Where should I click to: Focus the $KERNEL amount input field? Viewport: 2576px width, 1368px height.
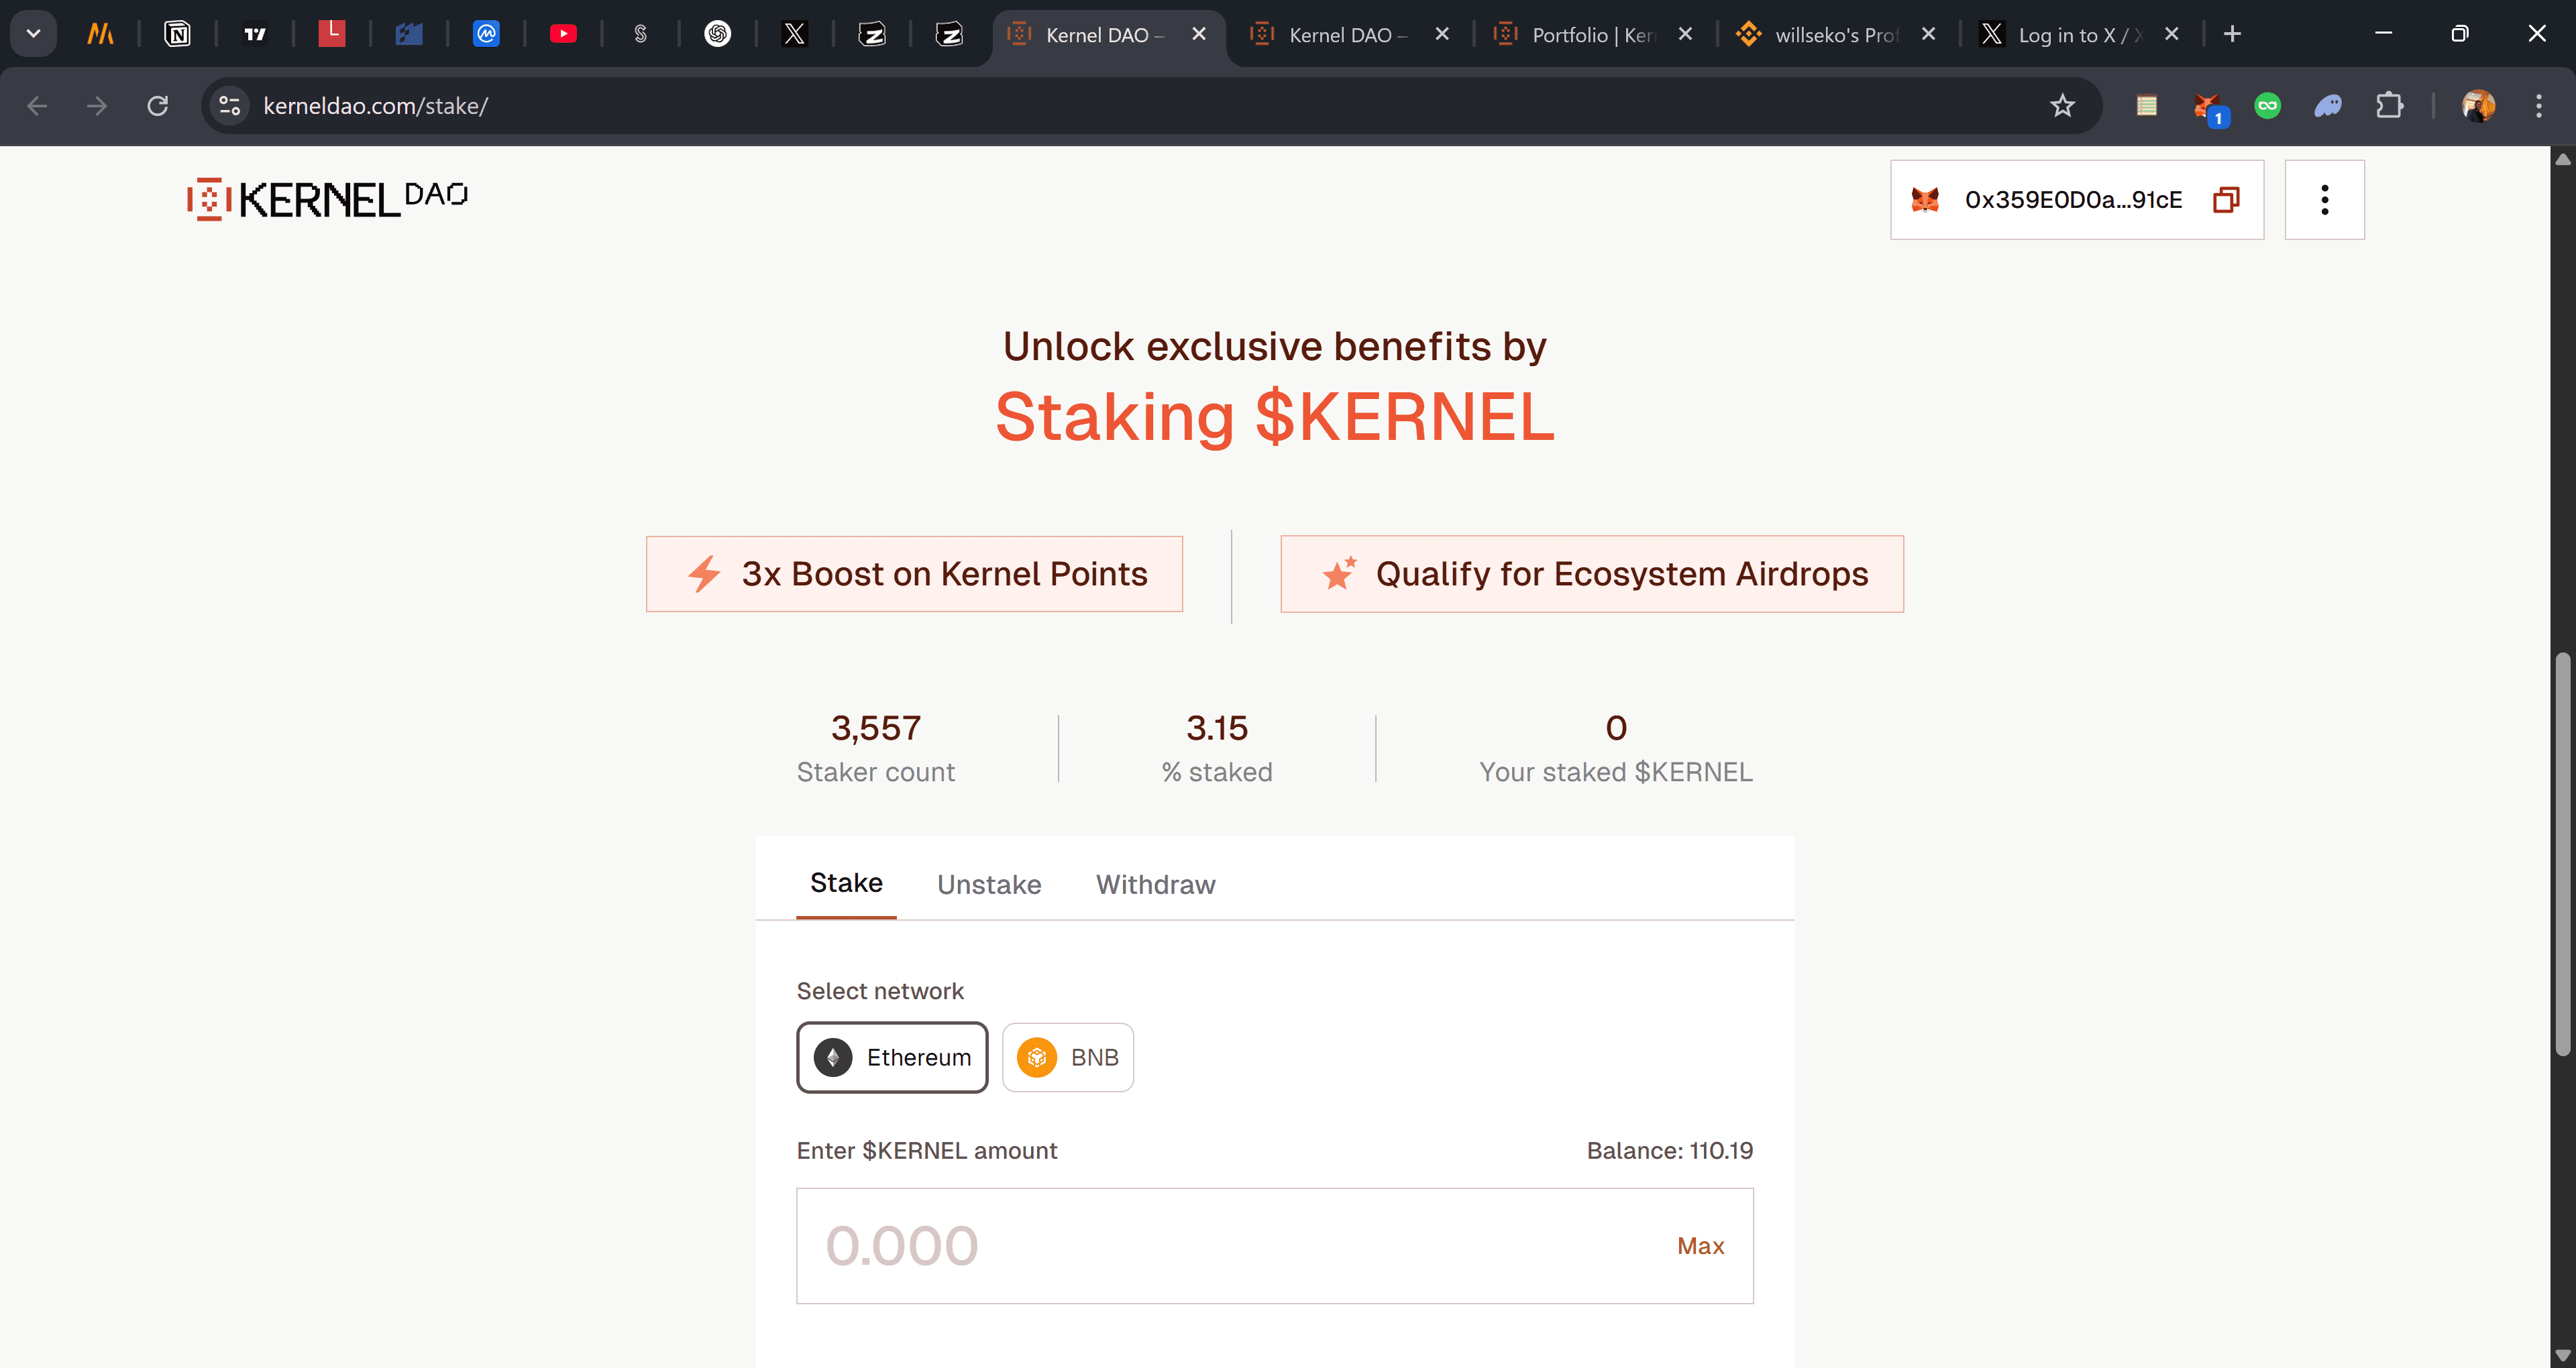point(1274,1245)
